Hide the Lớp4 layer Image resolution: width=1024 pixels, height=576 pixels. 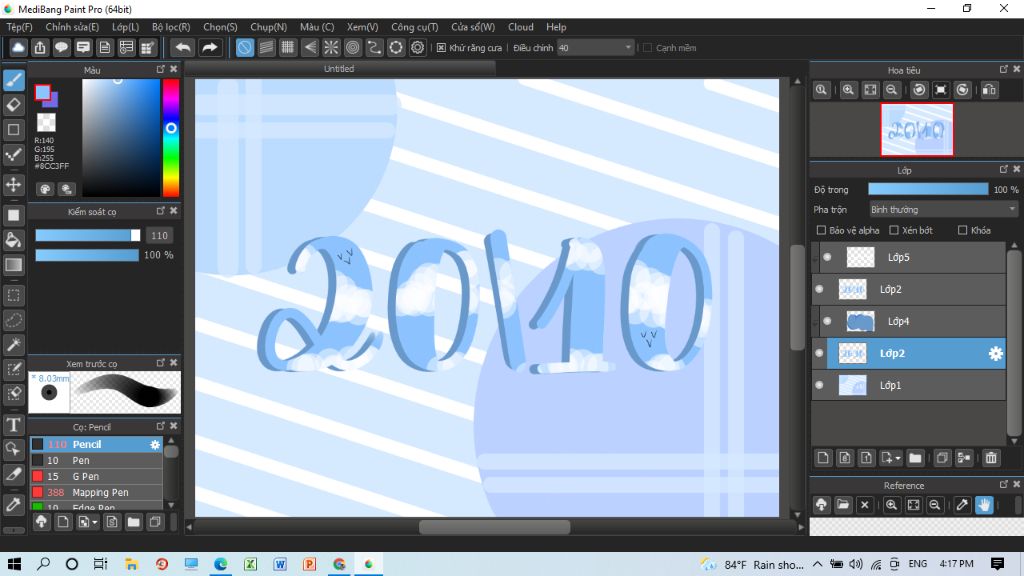tap(827, 321)
